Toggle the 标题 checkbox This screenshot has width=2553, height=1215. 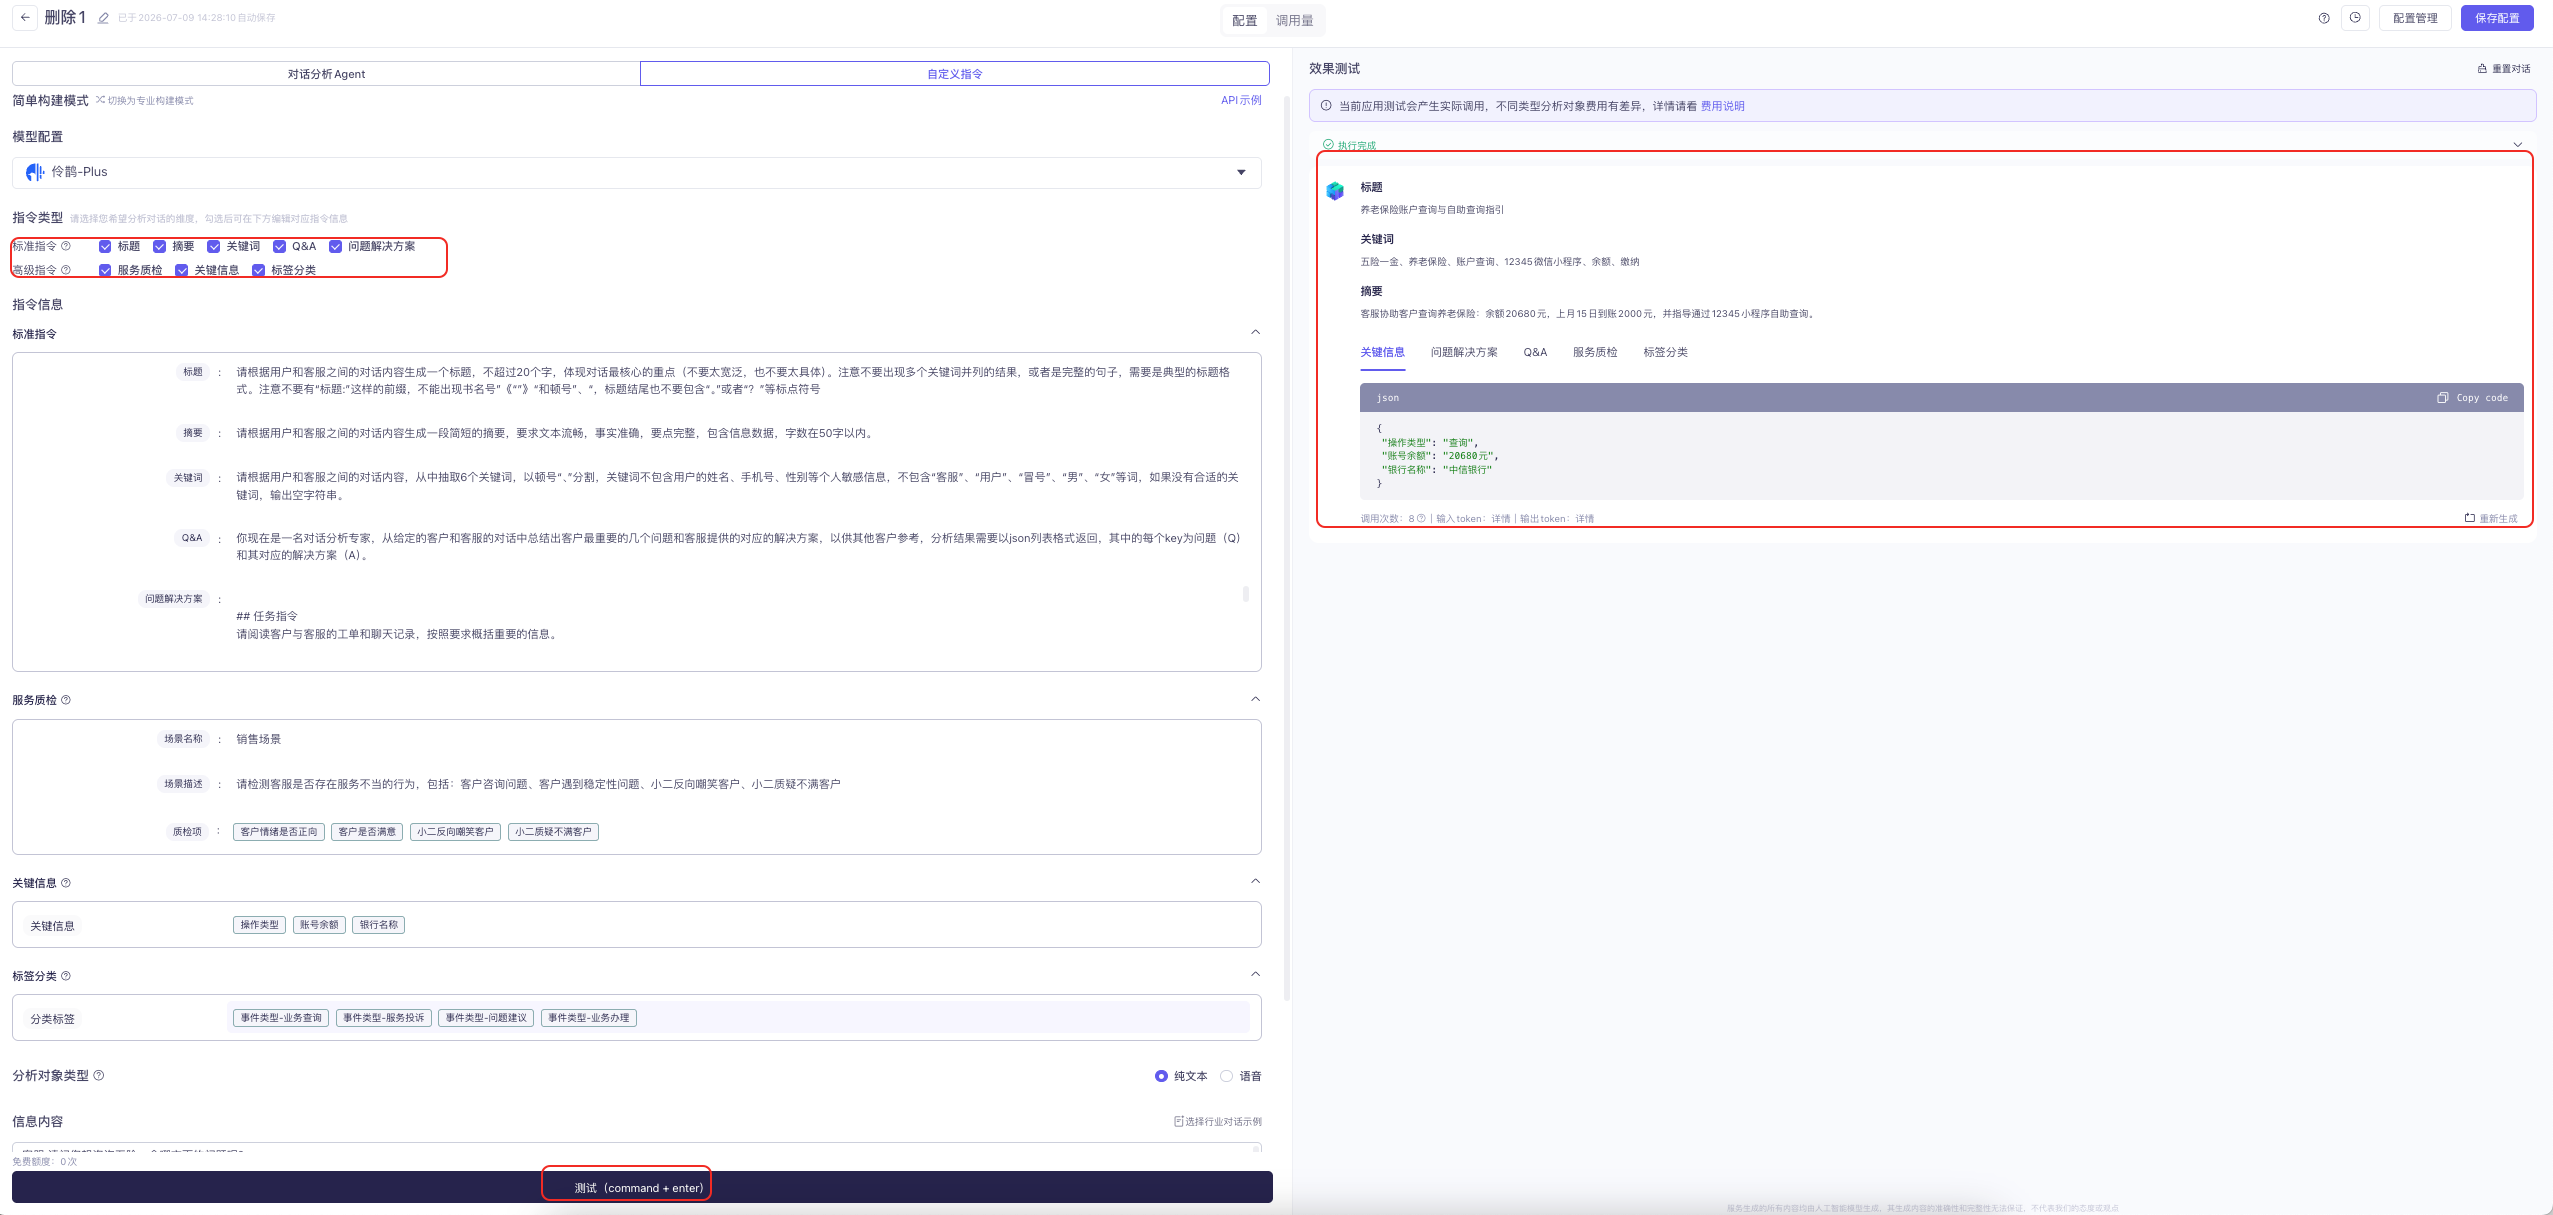tap(105, 246)
